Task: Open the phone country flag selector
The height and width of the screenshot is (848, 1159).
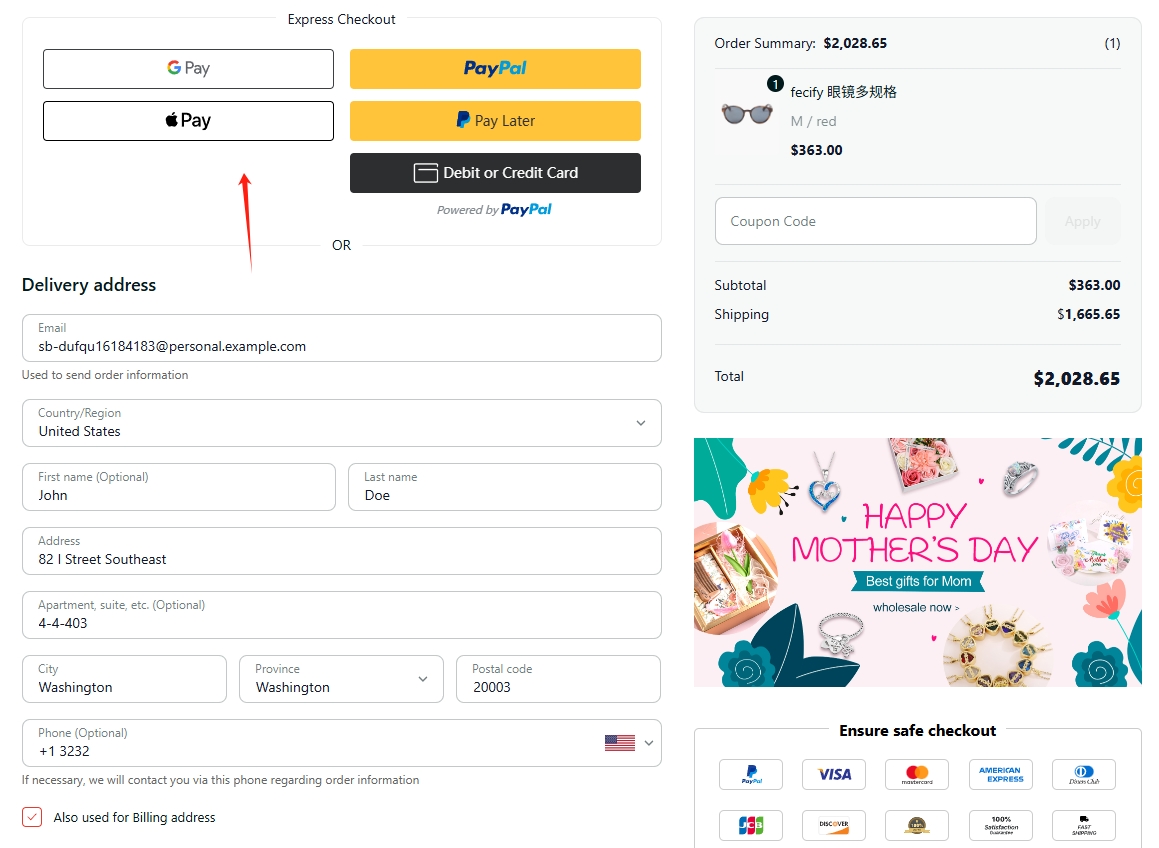Action: pos(628,743)
